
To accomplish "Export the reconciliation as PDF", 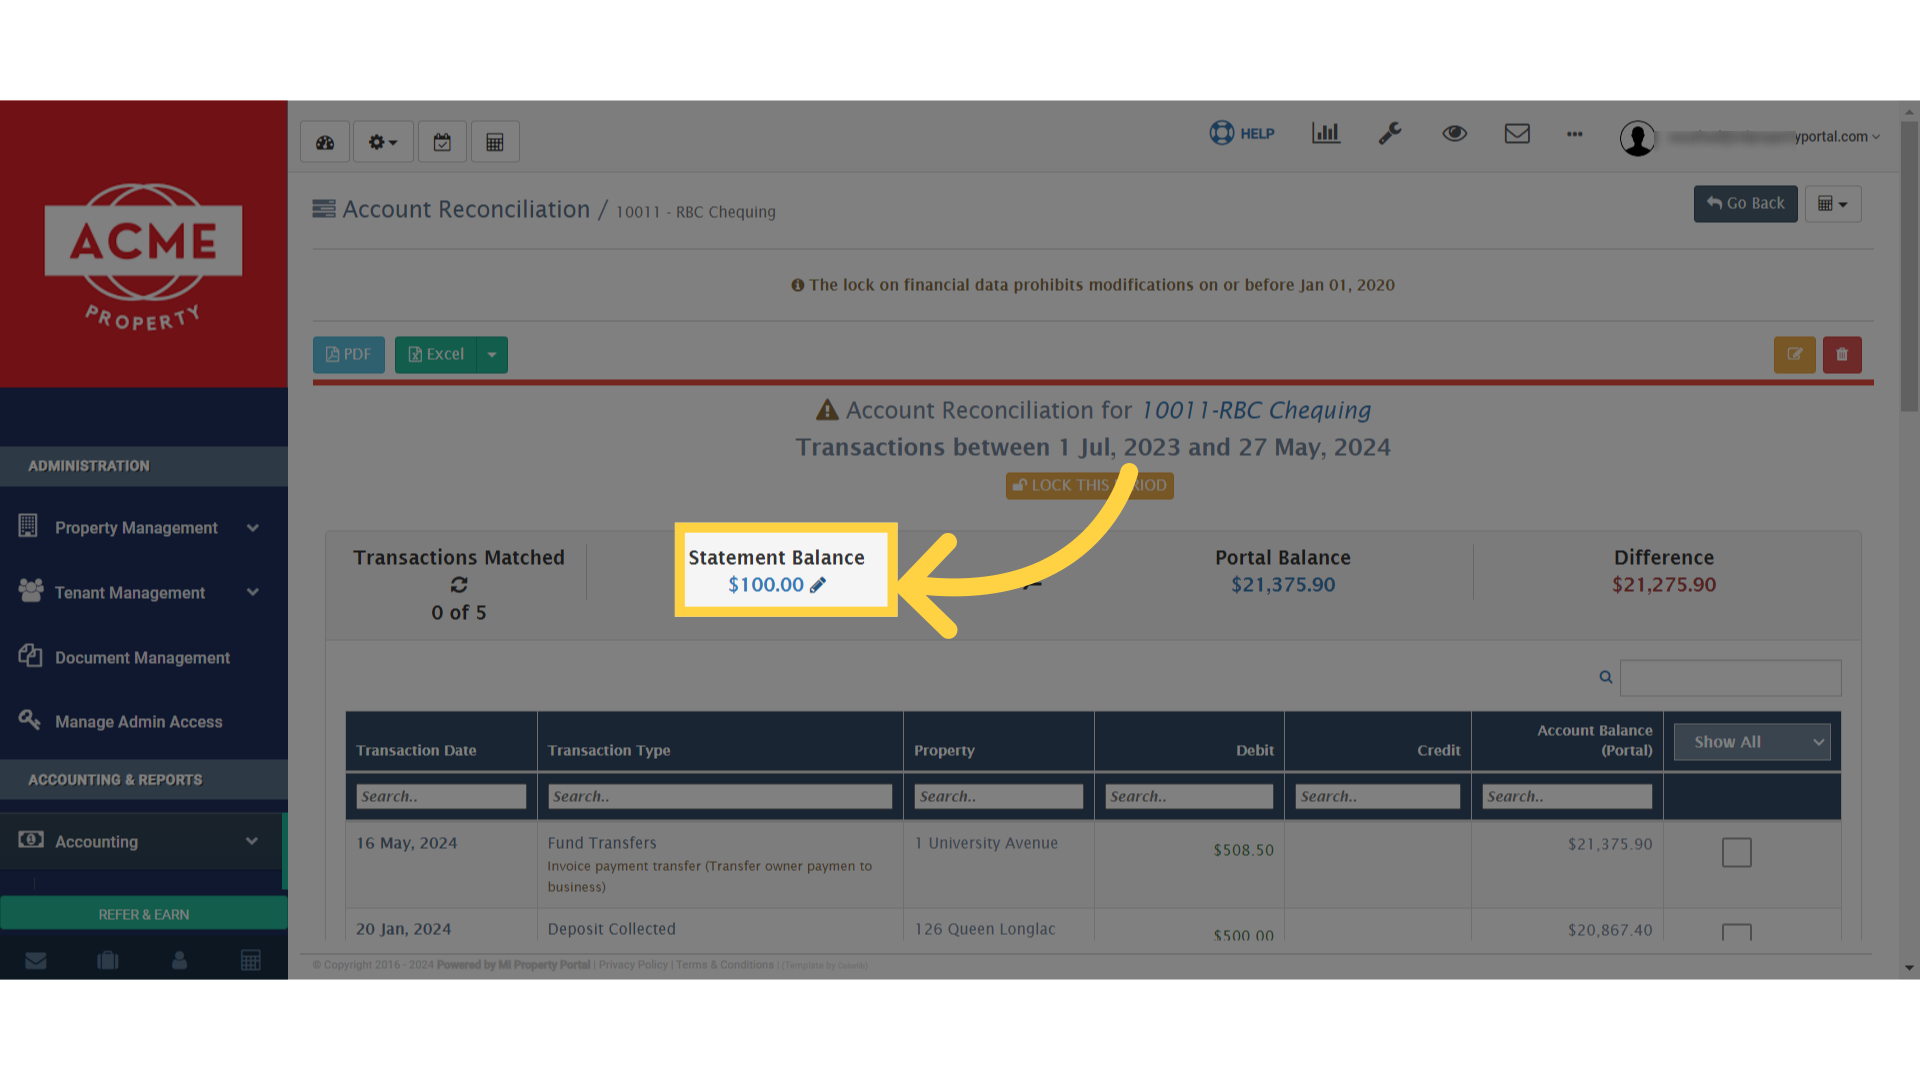I will point(348,355).
